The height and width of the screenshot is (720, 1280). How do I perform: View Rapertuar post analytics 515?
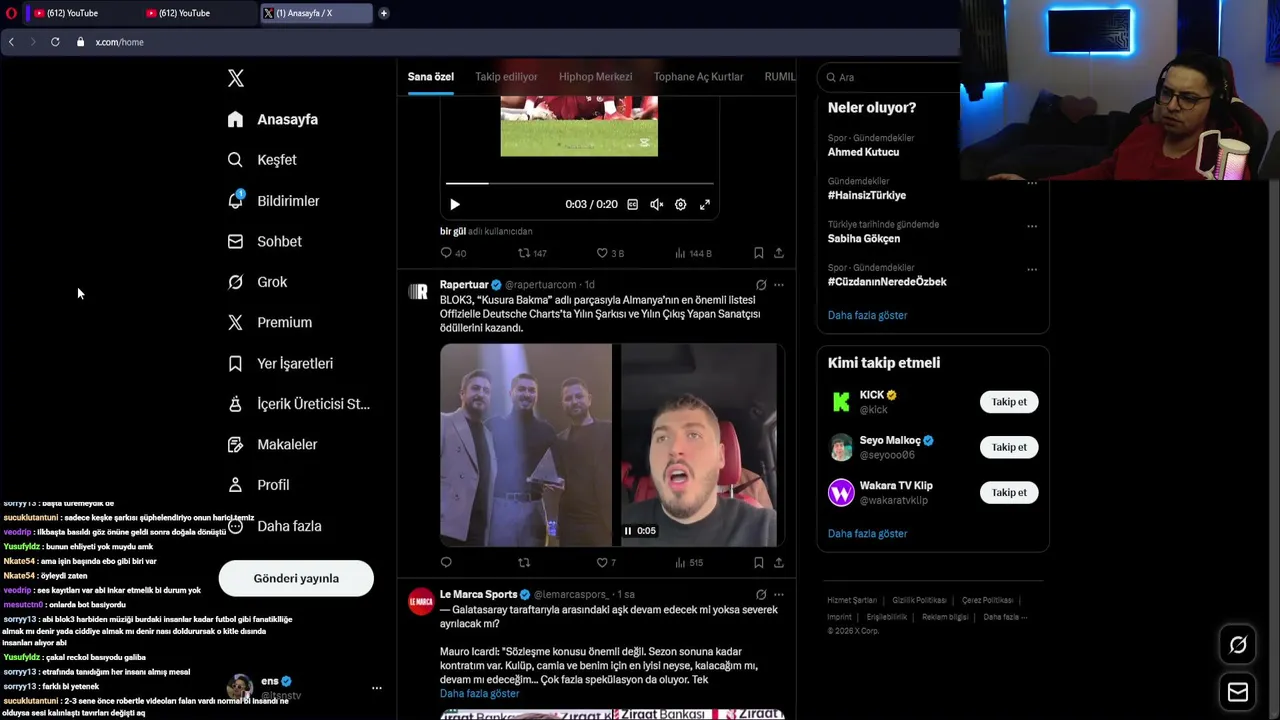click(x=689, y=562)
